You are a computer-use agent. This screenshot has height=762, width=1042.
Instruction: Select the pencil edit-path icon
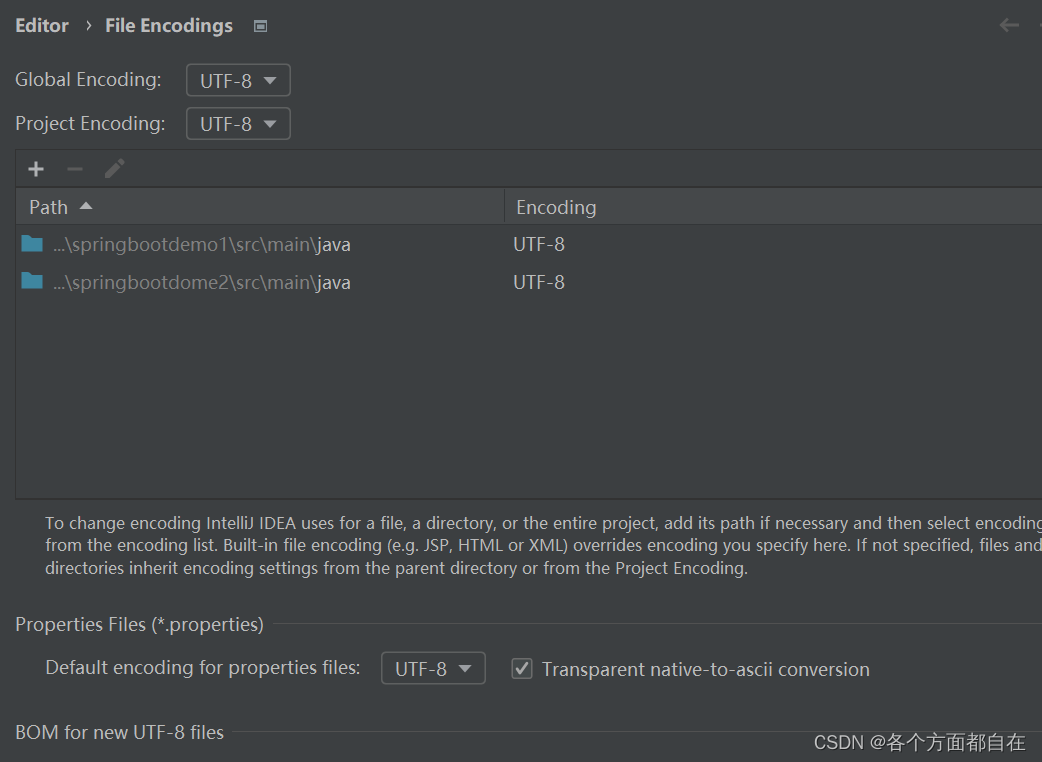[113, 168]
